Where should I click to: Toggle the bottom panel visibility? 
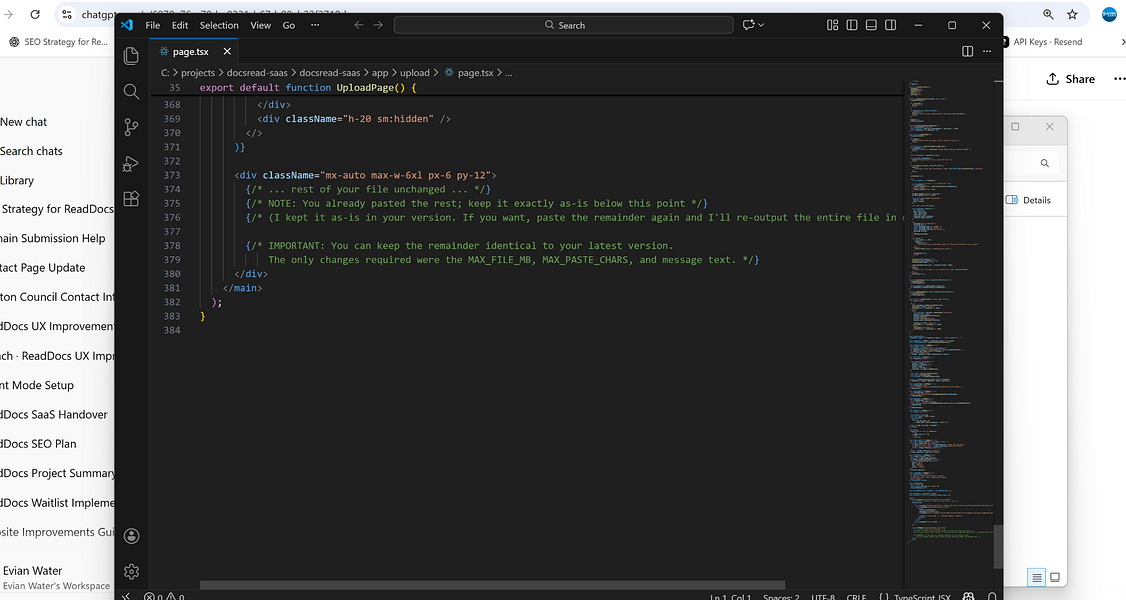click(x=871, y=24)
